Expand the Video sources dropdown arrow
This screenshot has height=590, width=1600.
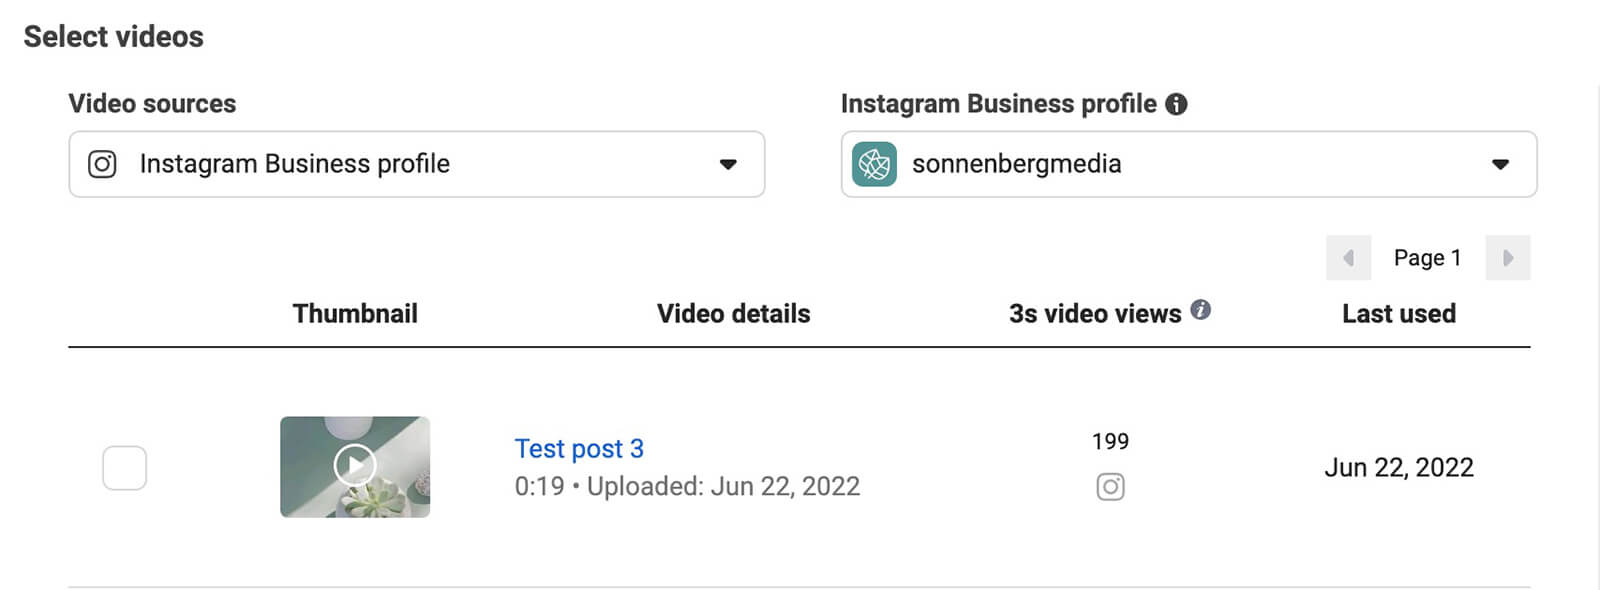[x=728, y=164]
